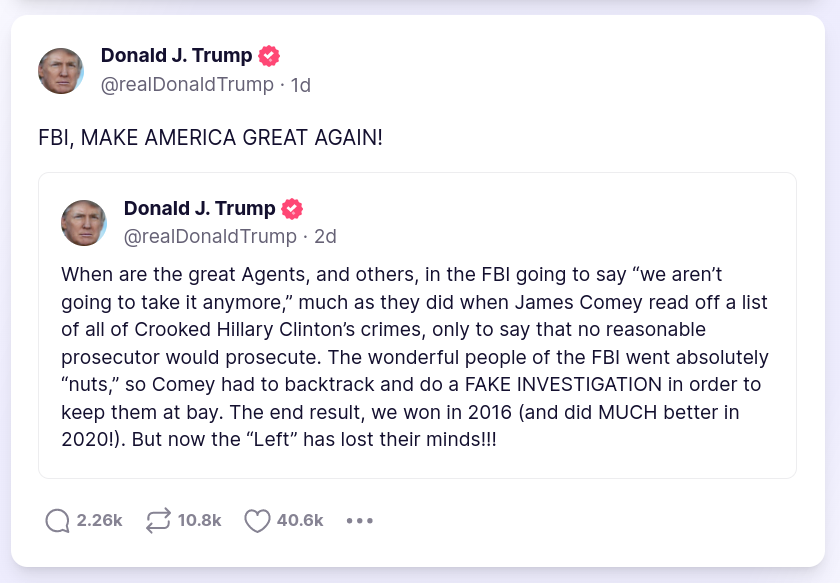Click the main post's @realDonaldTrump handle
The height and width of the screenshot is (583, 840).
(187, 85)
